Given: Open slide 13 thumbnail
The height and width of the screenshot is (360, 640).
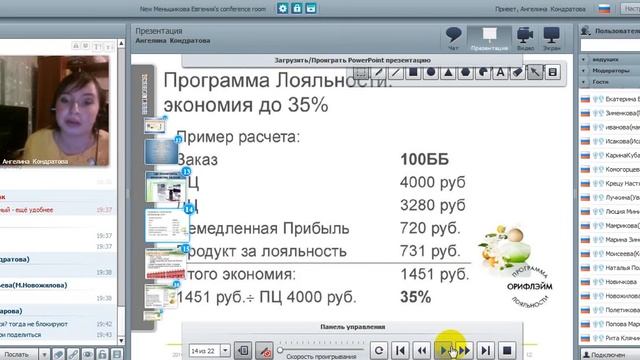Looking at the screenshot, I should 165,187.
